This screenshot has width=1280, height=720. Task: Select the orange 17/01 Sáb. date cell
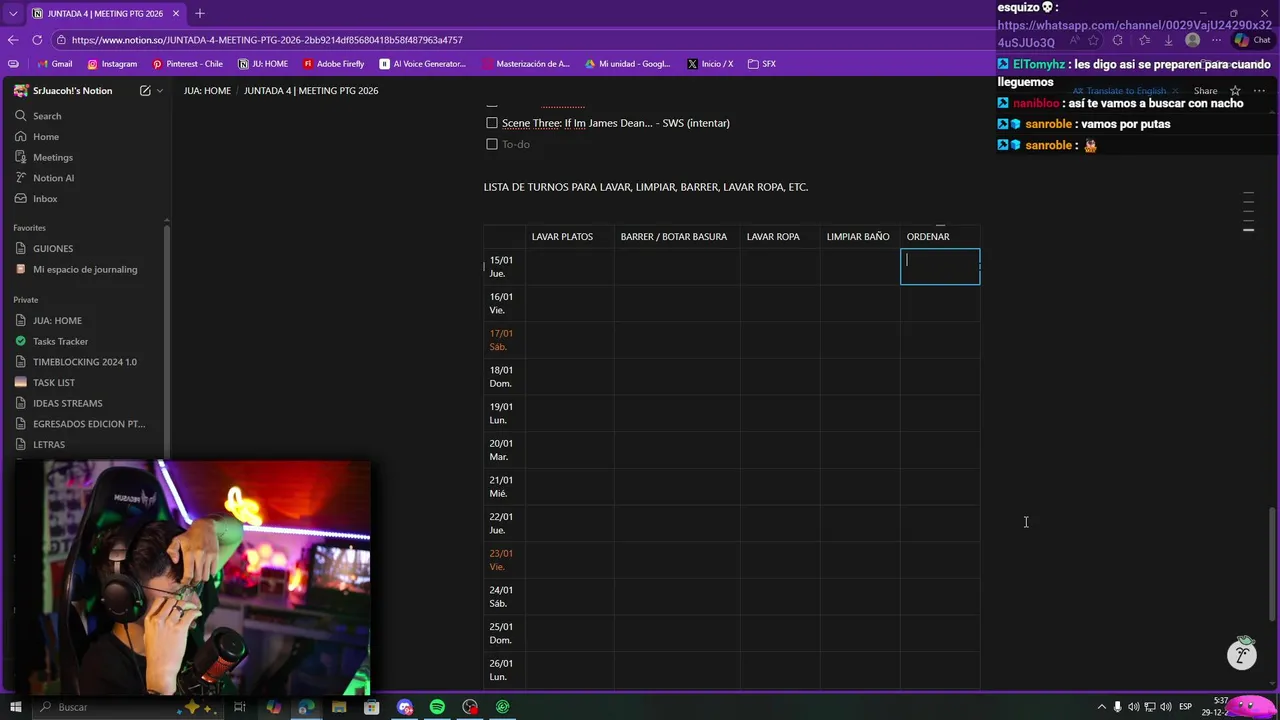pyautogui.click(x=505, y=340)
